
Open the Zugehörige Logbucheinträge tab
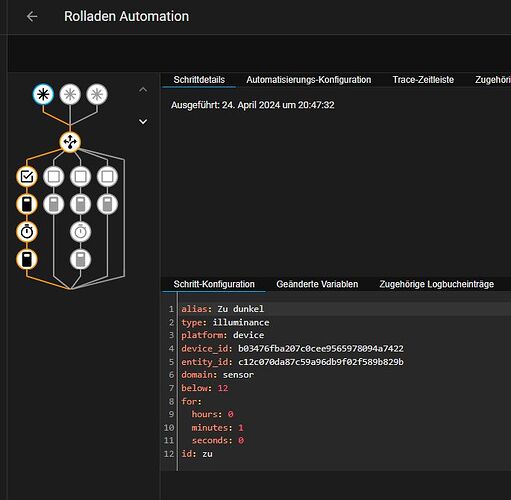pyautogui.click(x=437, y=284)
